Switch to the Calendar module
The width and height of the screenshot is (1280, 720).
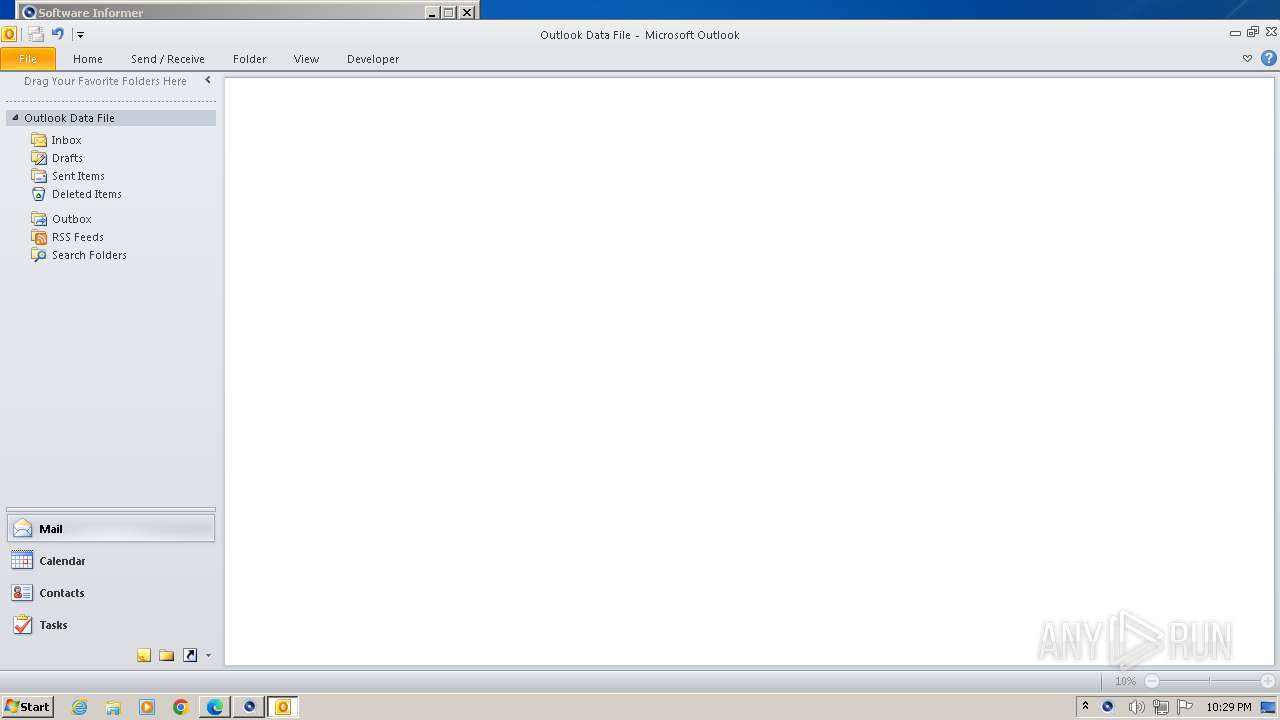111,561
